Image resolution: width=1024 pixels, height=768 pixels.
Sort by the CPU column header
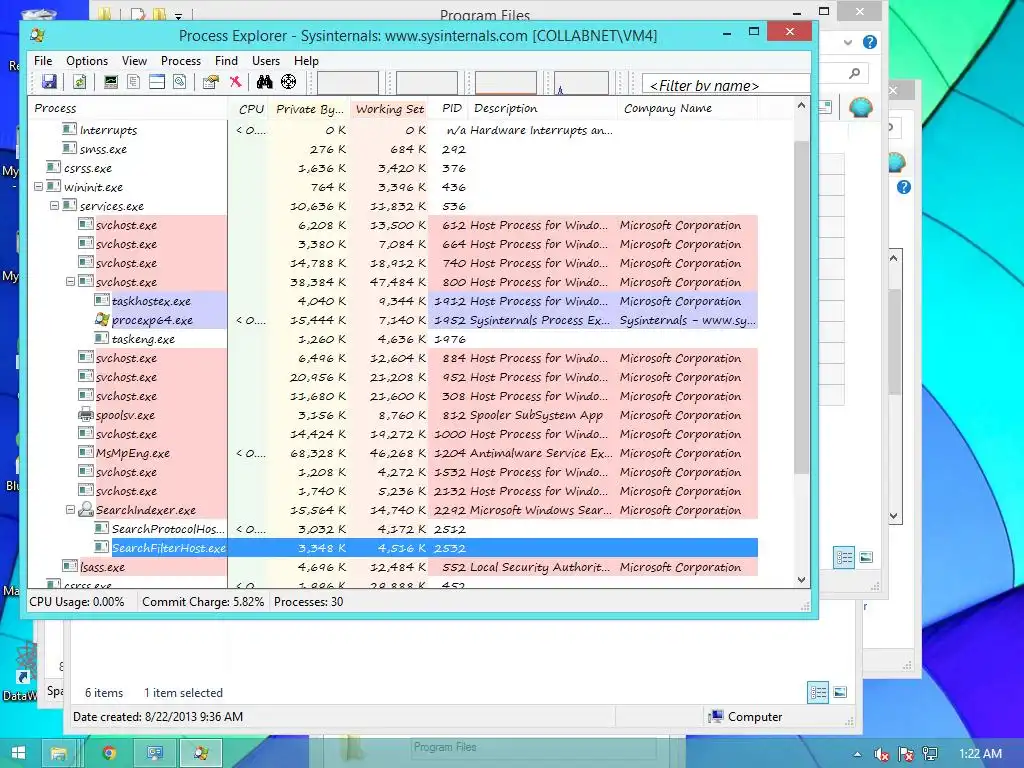(x=248, y=108)
